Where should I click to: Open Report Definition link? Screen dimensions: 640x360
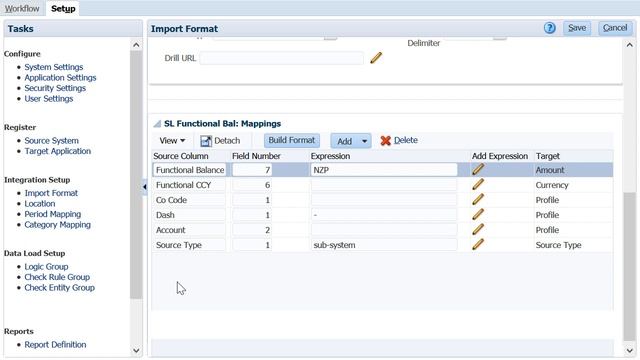(55, 344)
